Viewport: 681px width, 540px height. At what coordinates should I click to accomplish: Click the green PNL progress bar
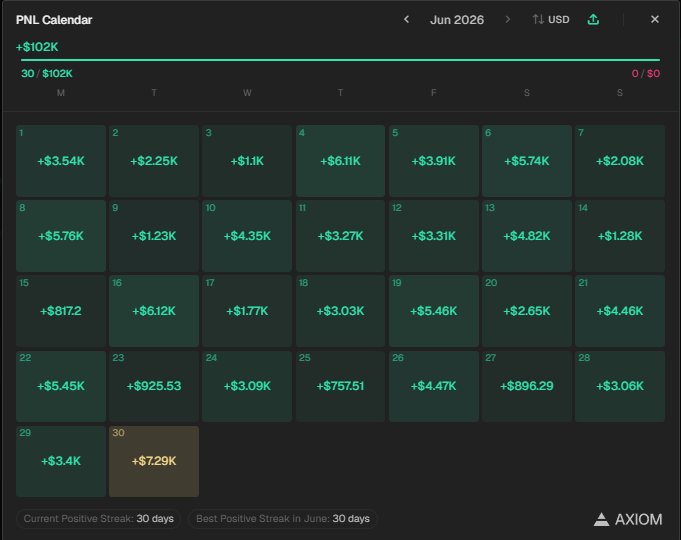[340, 60]
